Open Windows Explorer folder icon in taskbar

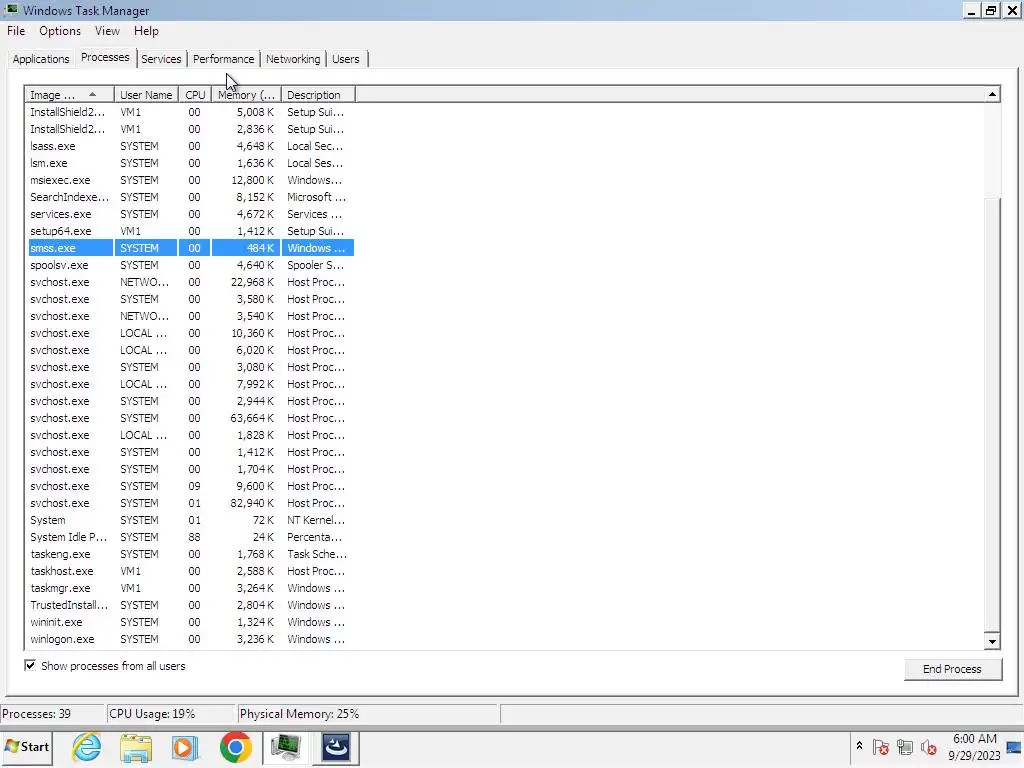pyautogui.click(x=136, y=747)
